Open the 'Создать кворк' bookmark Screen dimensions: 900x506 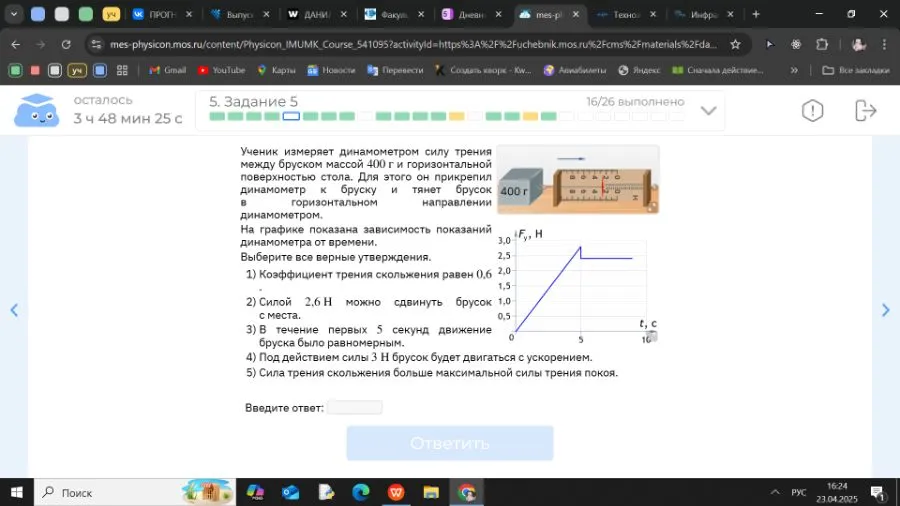click(x=483, y=70)
